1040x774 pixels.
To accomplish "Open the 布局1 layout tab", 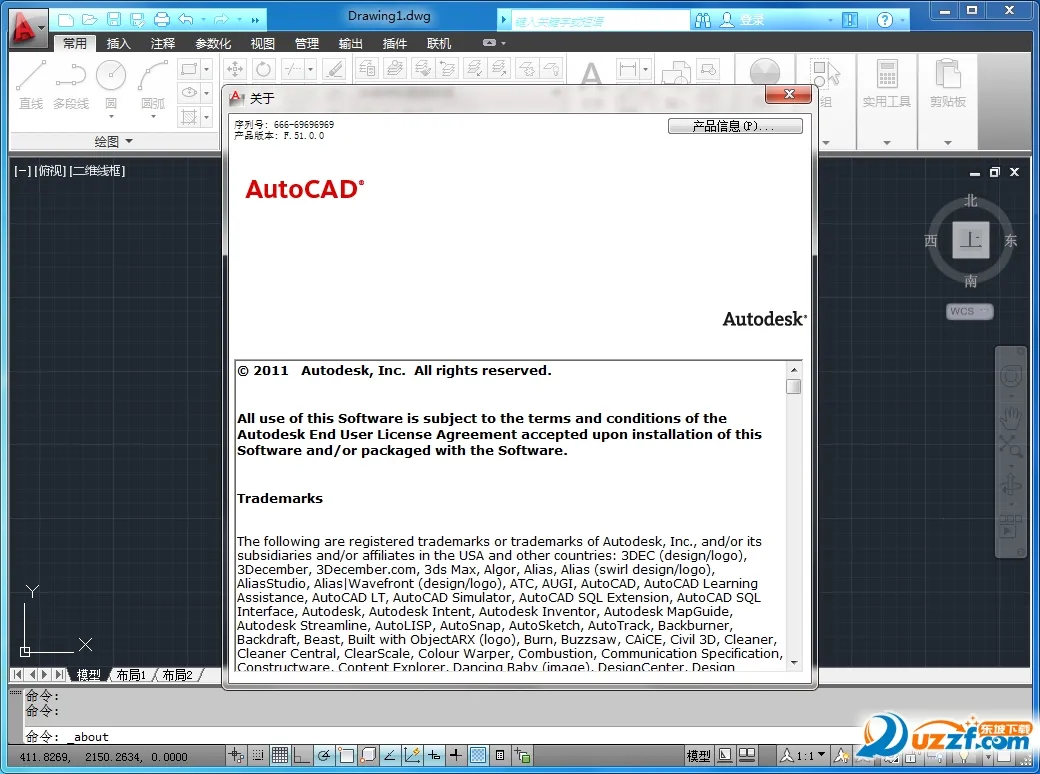I will point(131,675).
